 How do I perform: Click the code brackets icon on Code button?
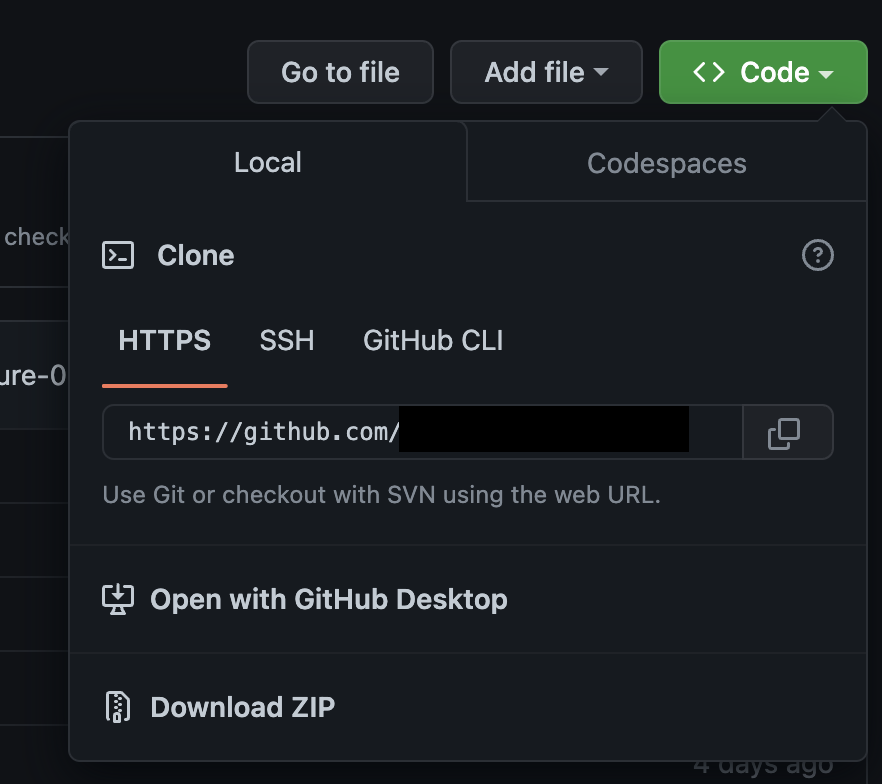tap(710, 71)
